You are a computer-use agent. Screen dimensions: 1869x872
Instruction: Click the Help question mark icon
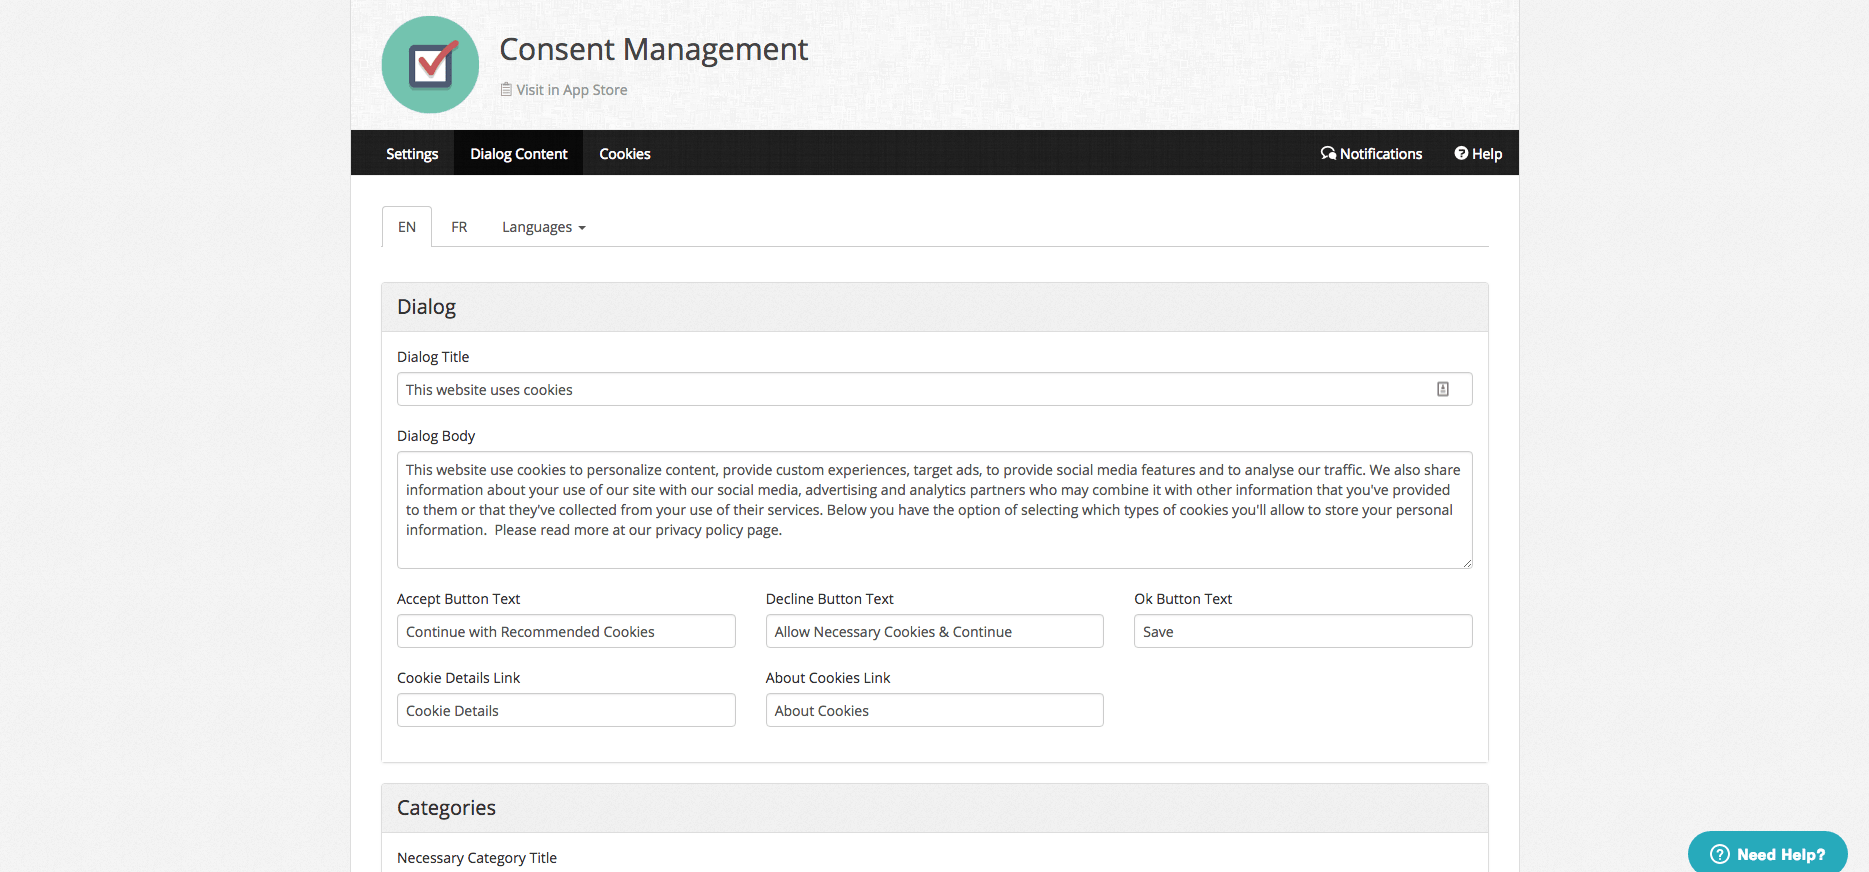[x=1461, y=153]
